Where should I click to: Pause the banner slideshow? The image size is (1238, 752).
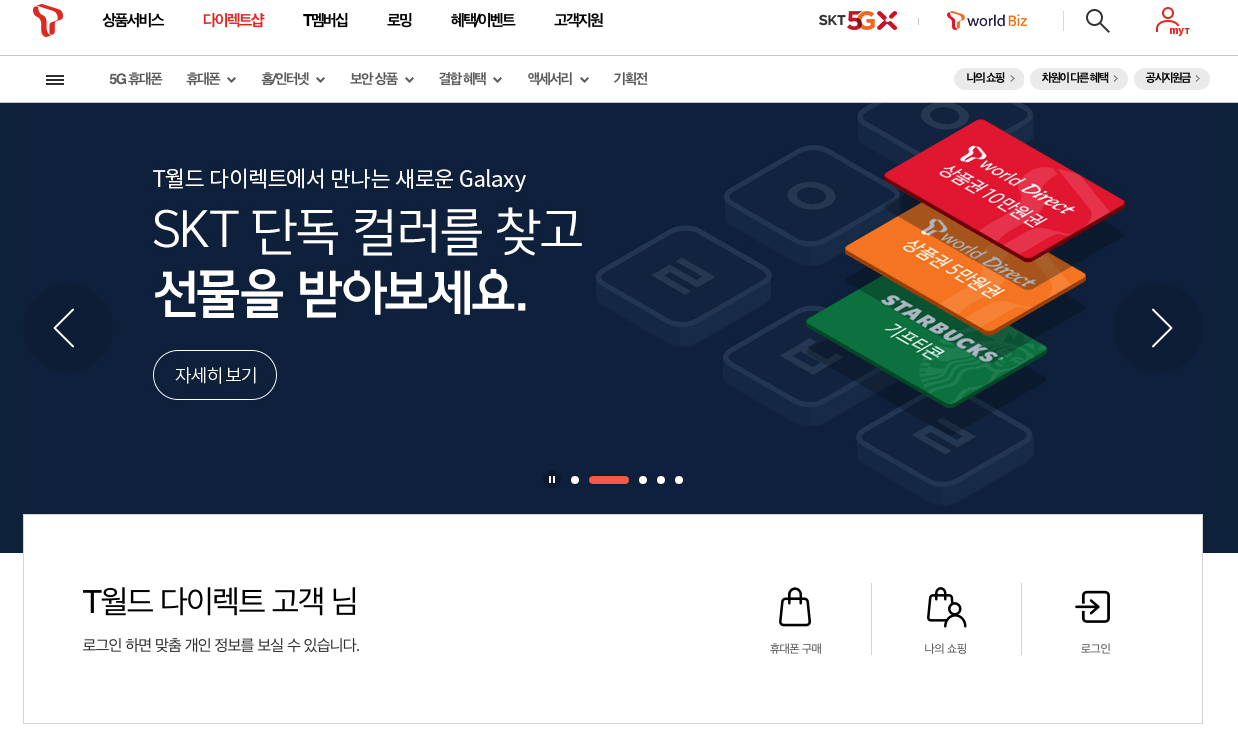(x=552, y=480)
